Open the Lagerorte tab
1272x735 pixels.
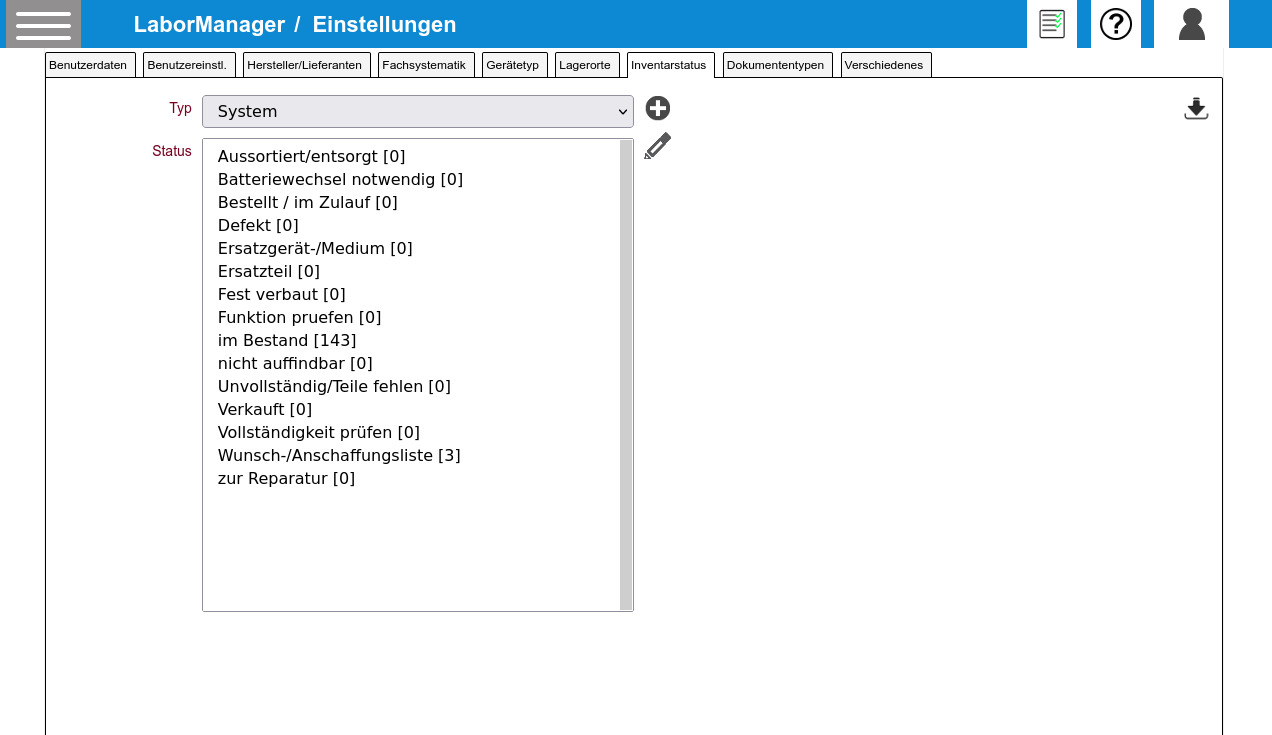(x=587, y=65)
